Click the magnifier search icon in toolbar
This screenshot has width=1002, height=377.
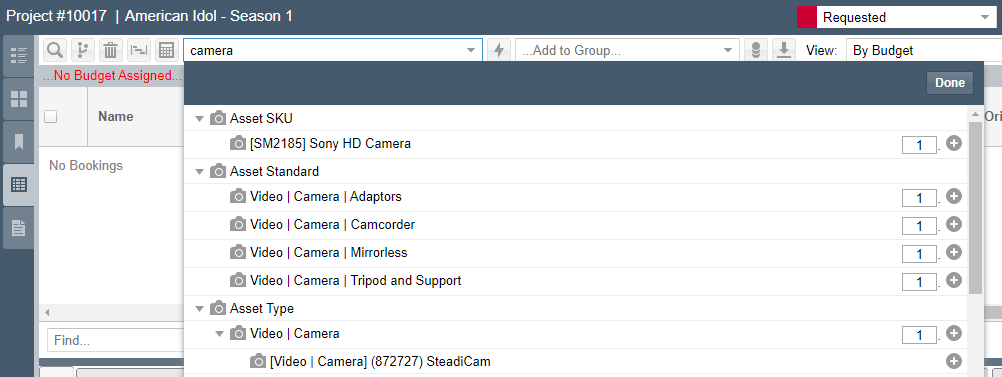(55, 50)
